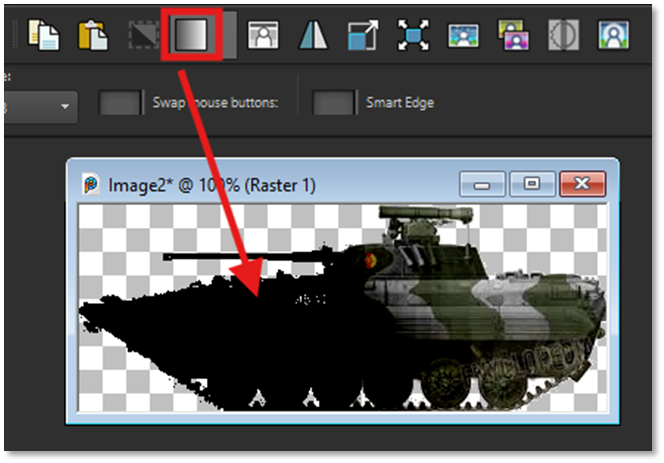Screen dimensions: 664x463
Task: Enable the Swap mouse buttons checkbox
Action: click(119, 103)
